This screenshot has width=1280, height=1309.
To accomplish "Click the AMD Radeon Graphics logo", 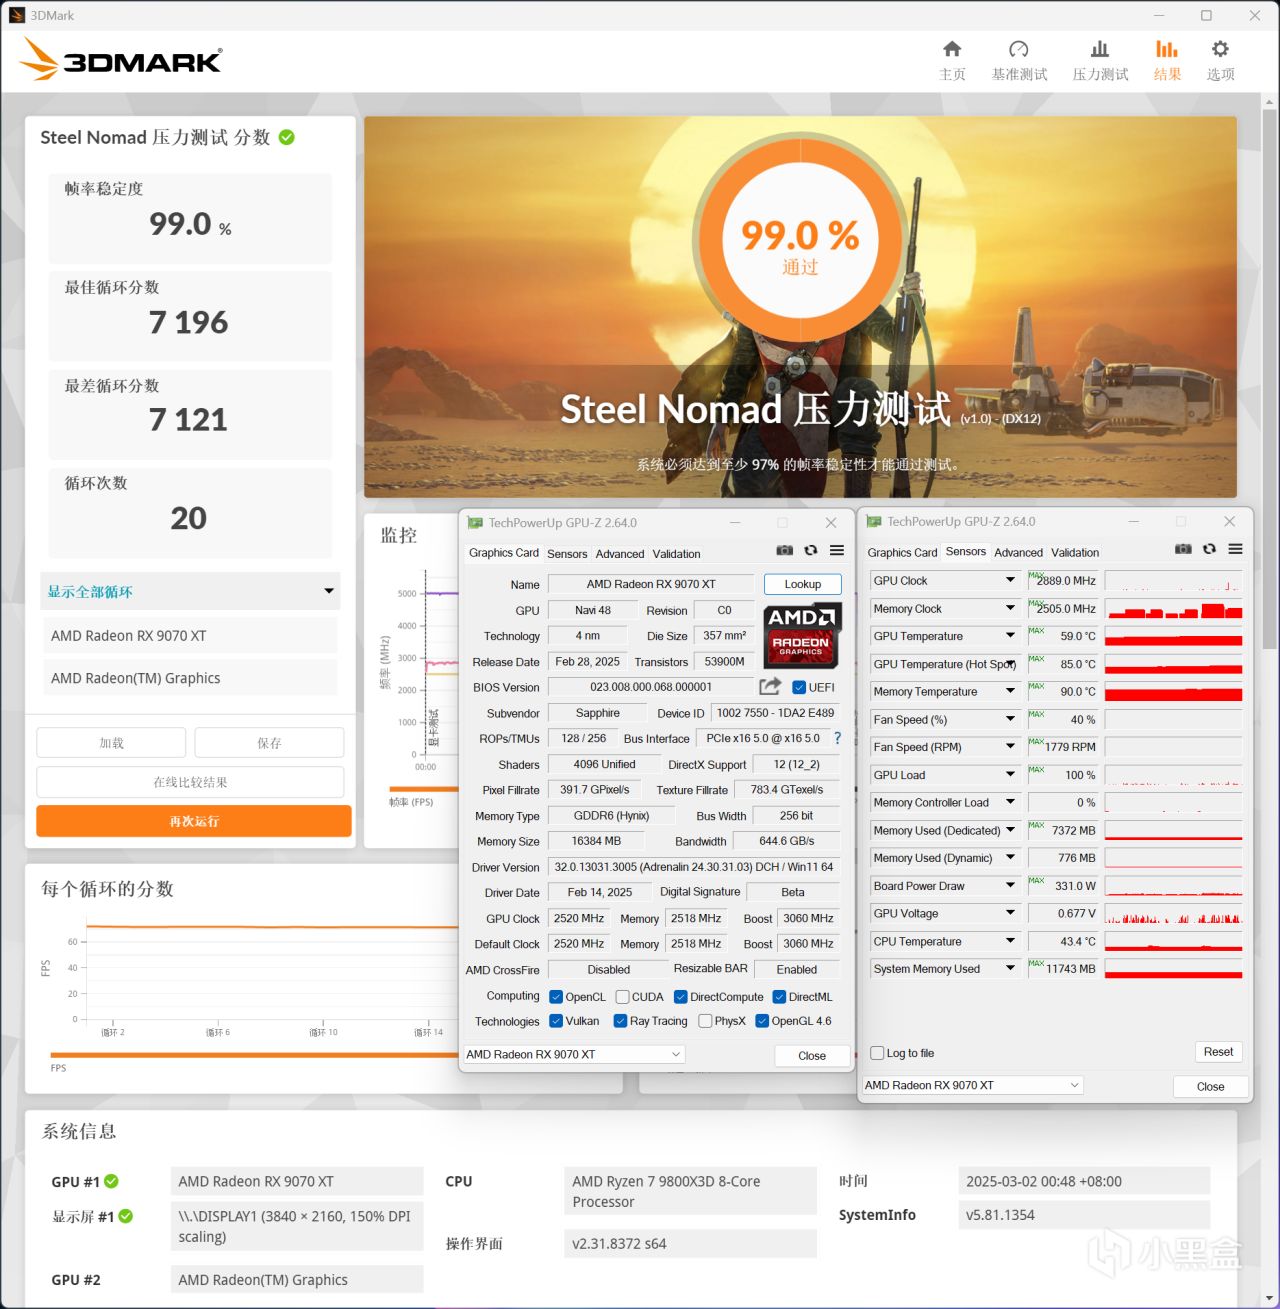I will (802, 635).
